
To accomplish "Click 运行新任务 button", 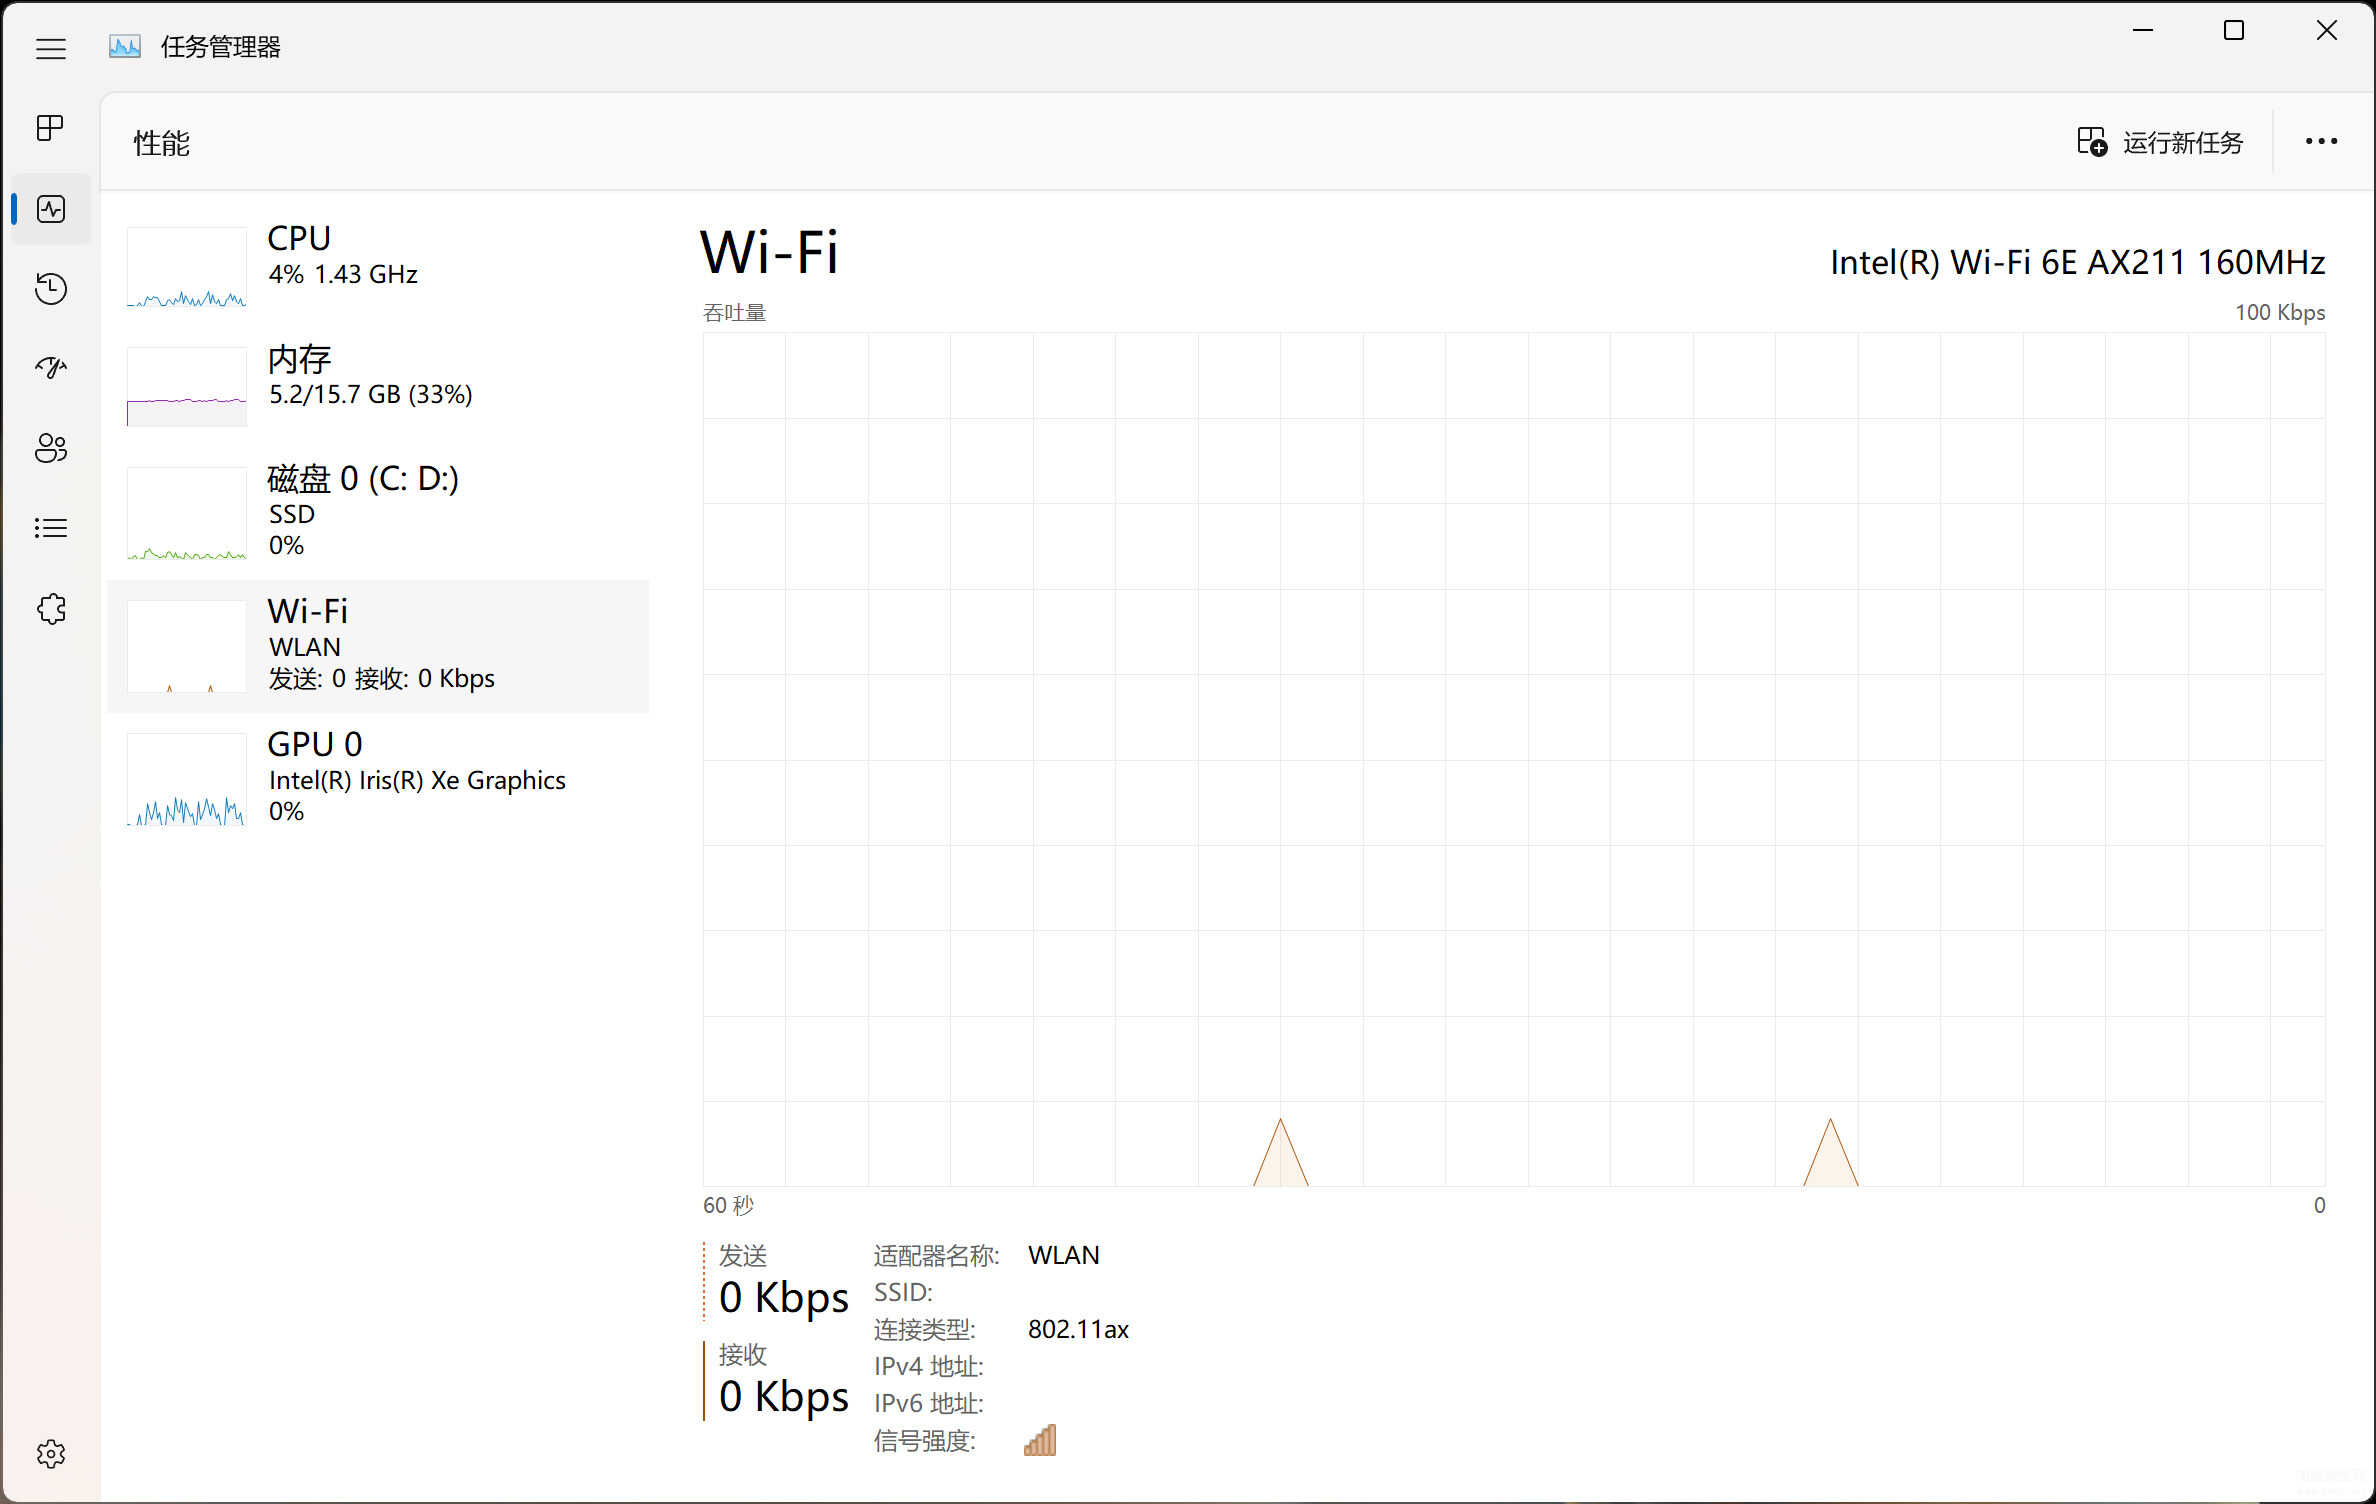I will point(2160,142).
